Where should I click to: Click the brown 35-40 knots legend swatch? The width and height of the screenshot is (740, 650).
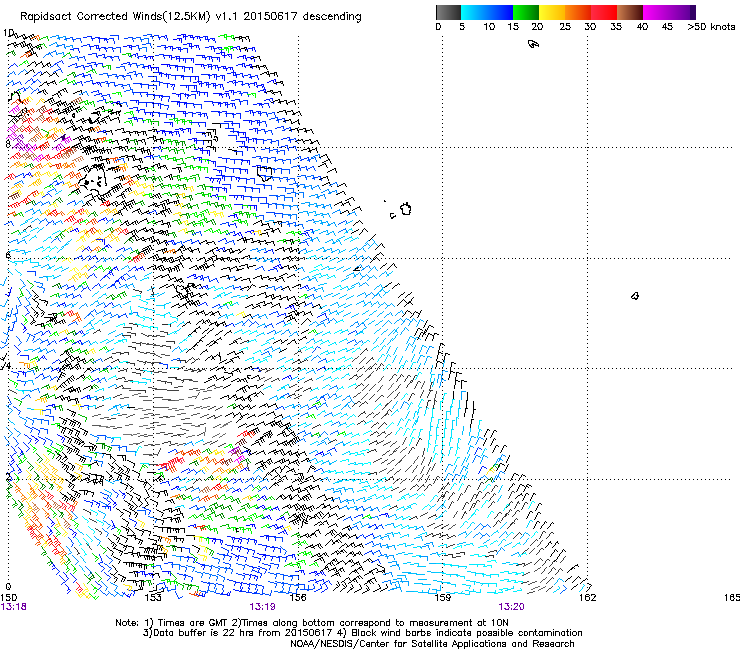pyautogui.click(x=630, y=12)
